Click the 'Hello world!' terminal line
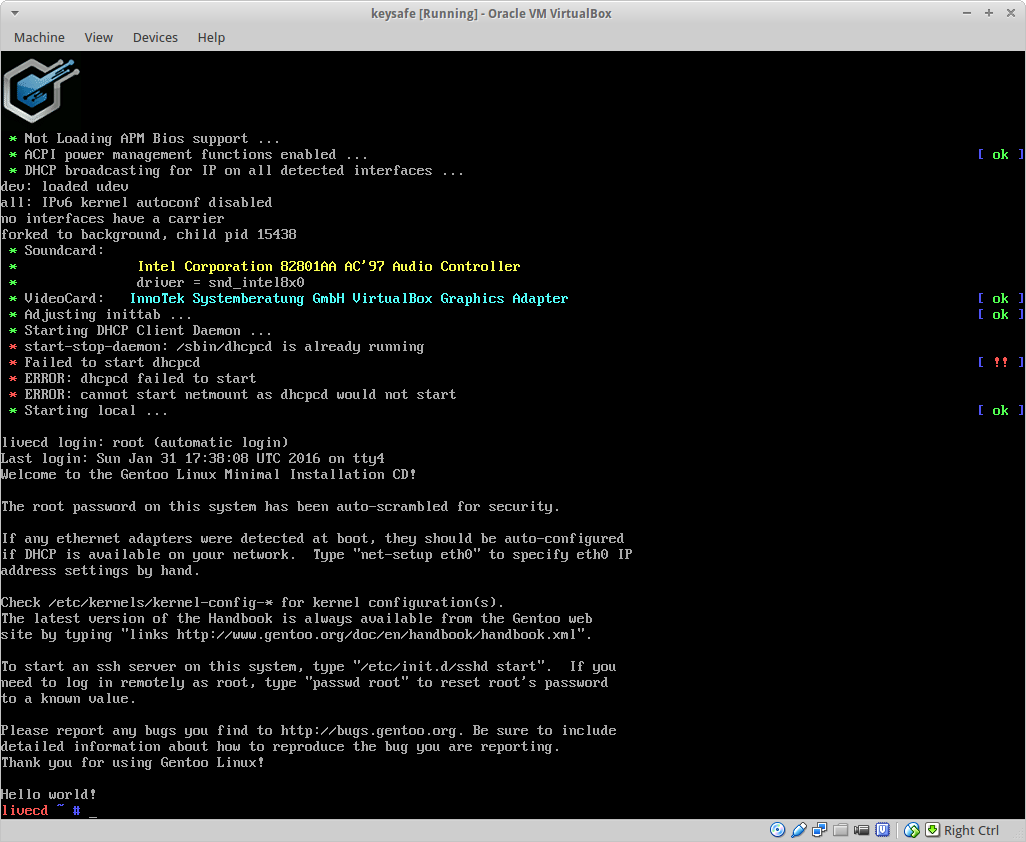This screenshot has width=1026, height=842. (49, 794)
